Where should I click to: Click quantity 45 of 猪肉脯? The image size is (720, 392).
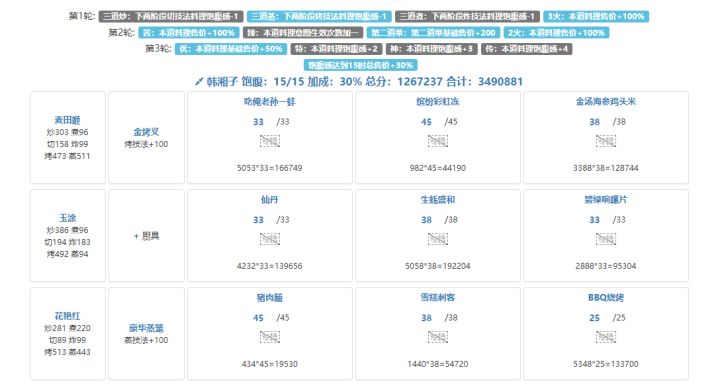click(x=259, y=318)
